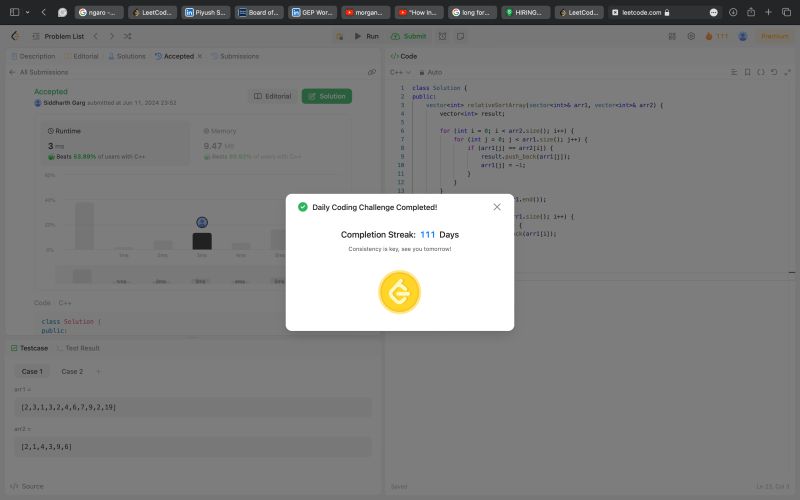Select the Accepted tab
This screenshot has height=500, width=800.
point(174,56)
